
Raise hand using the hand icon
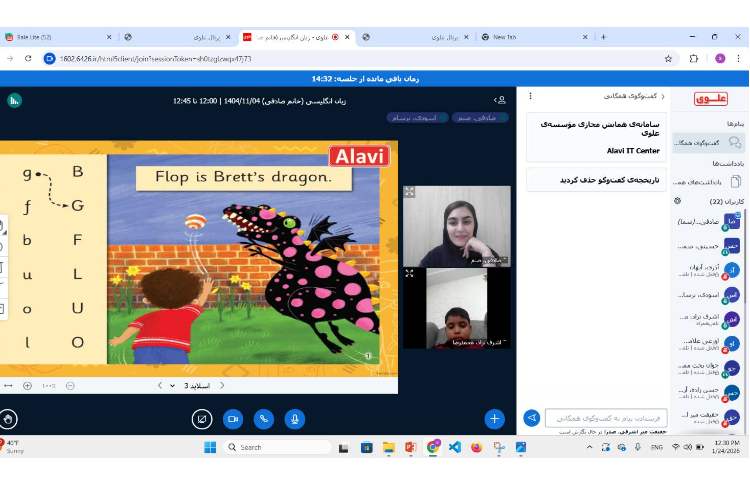click(x=8, y=419)
